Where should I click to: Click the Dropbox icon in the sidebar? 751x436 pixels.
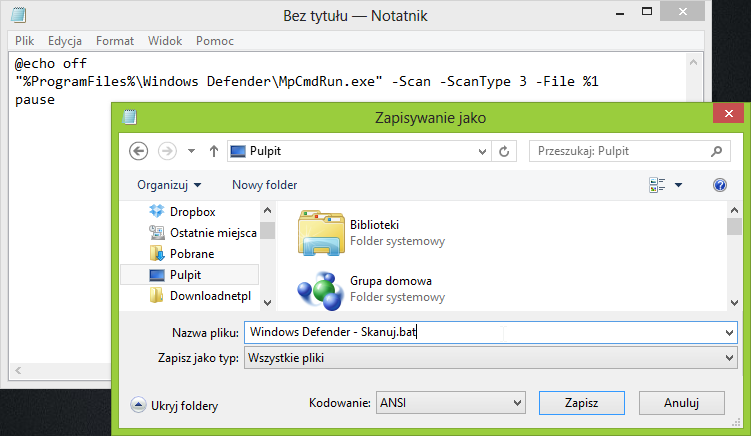[x=157, y=211]
